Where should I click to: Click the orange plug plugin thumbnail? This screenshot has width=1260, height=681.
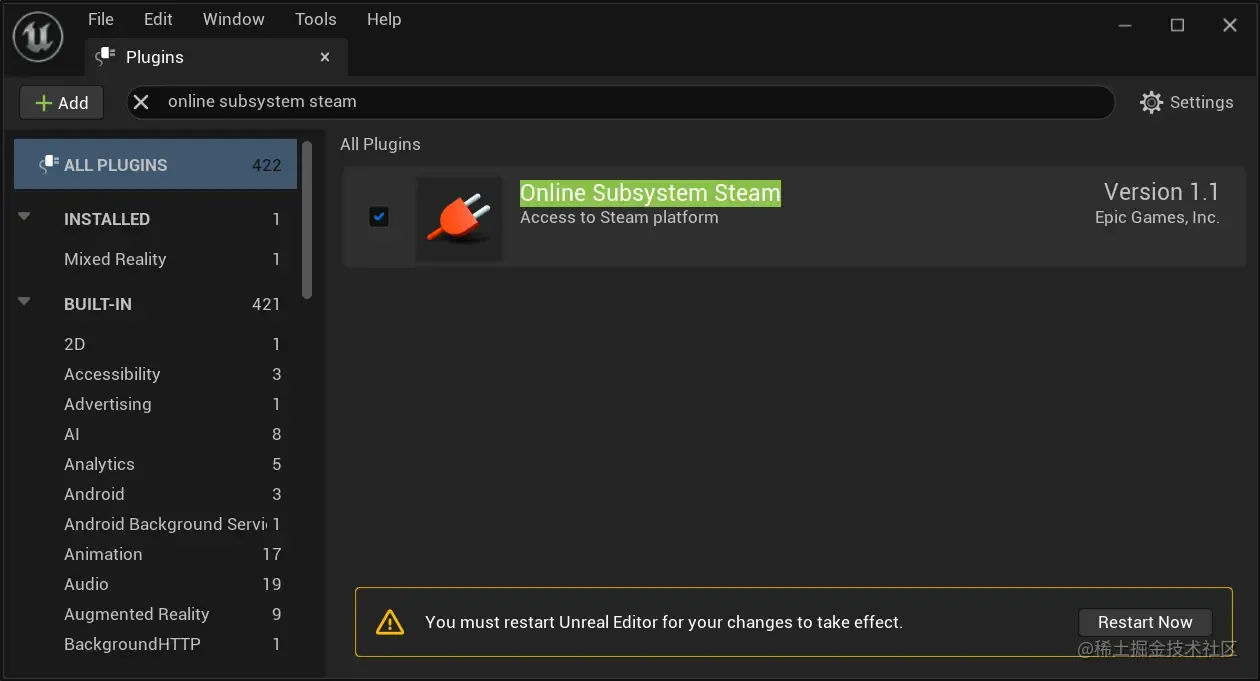click(459, 219)
